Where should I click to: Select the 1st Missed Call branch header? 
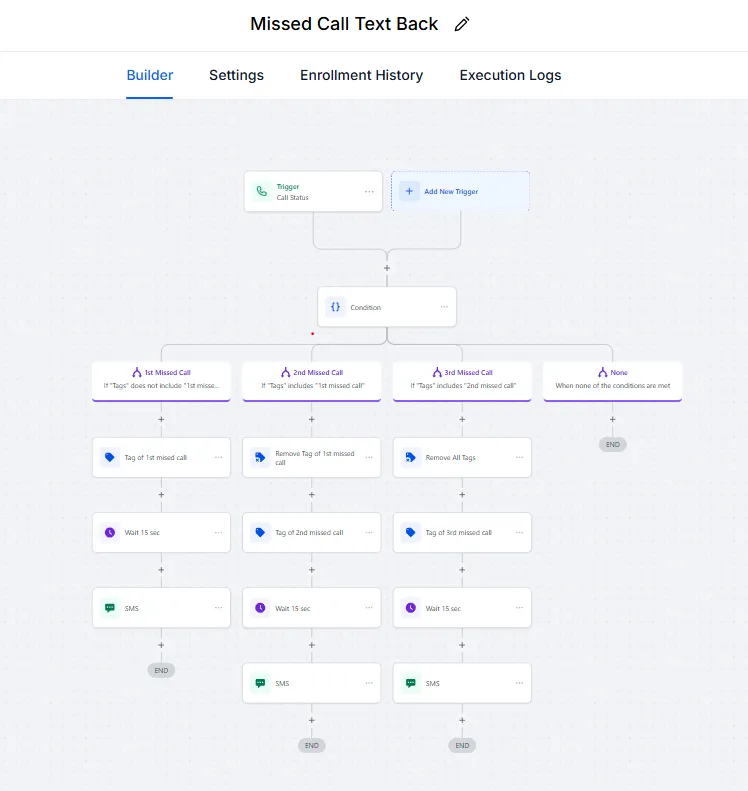[161, 380]
